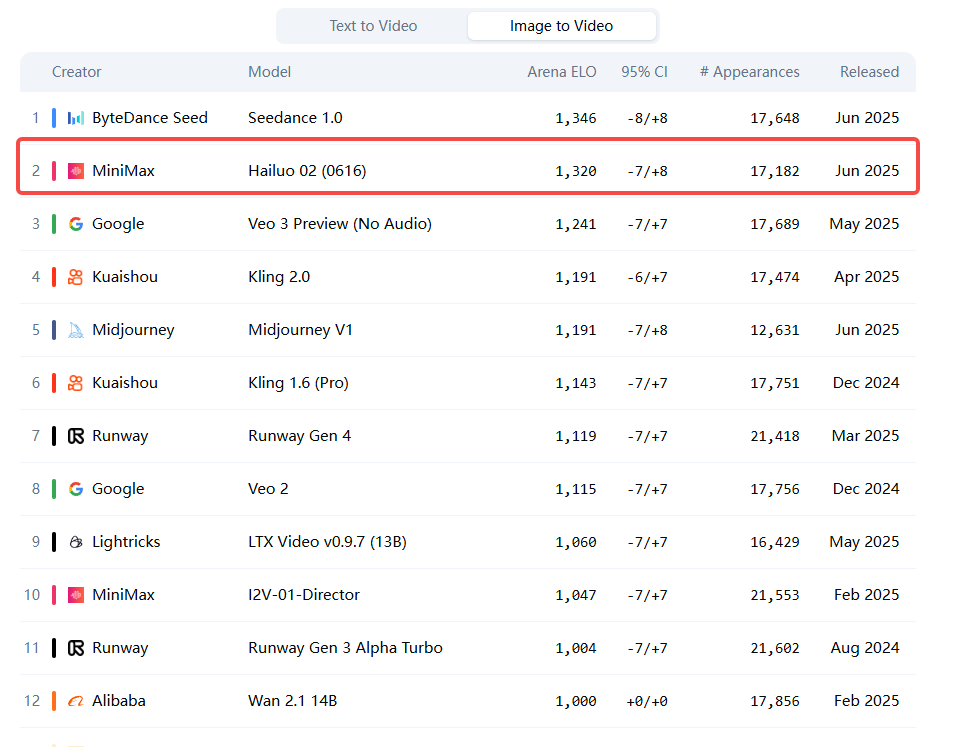Image resolution: width=977 pixels, height=747 pixels.
Task: Select the Image to Video tab
Action: tap(561, 26)
